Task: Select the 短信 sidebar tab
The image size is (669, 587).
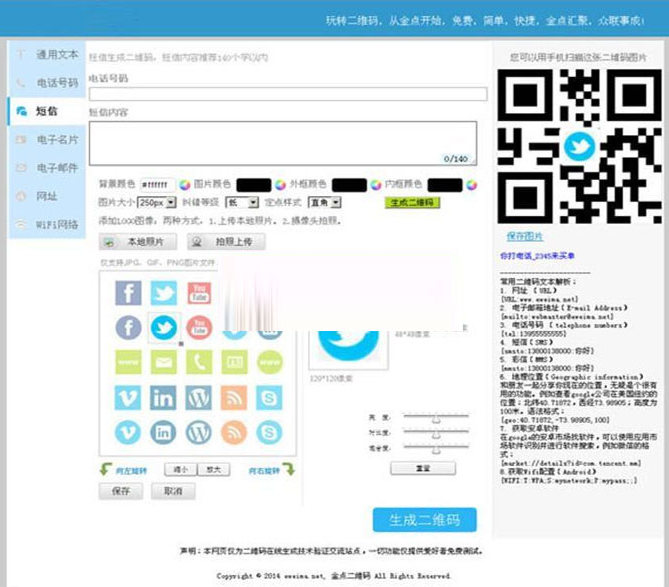Action: coord(47,111)
